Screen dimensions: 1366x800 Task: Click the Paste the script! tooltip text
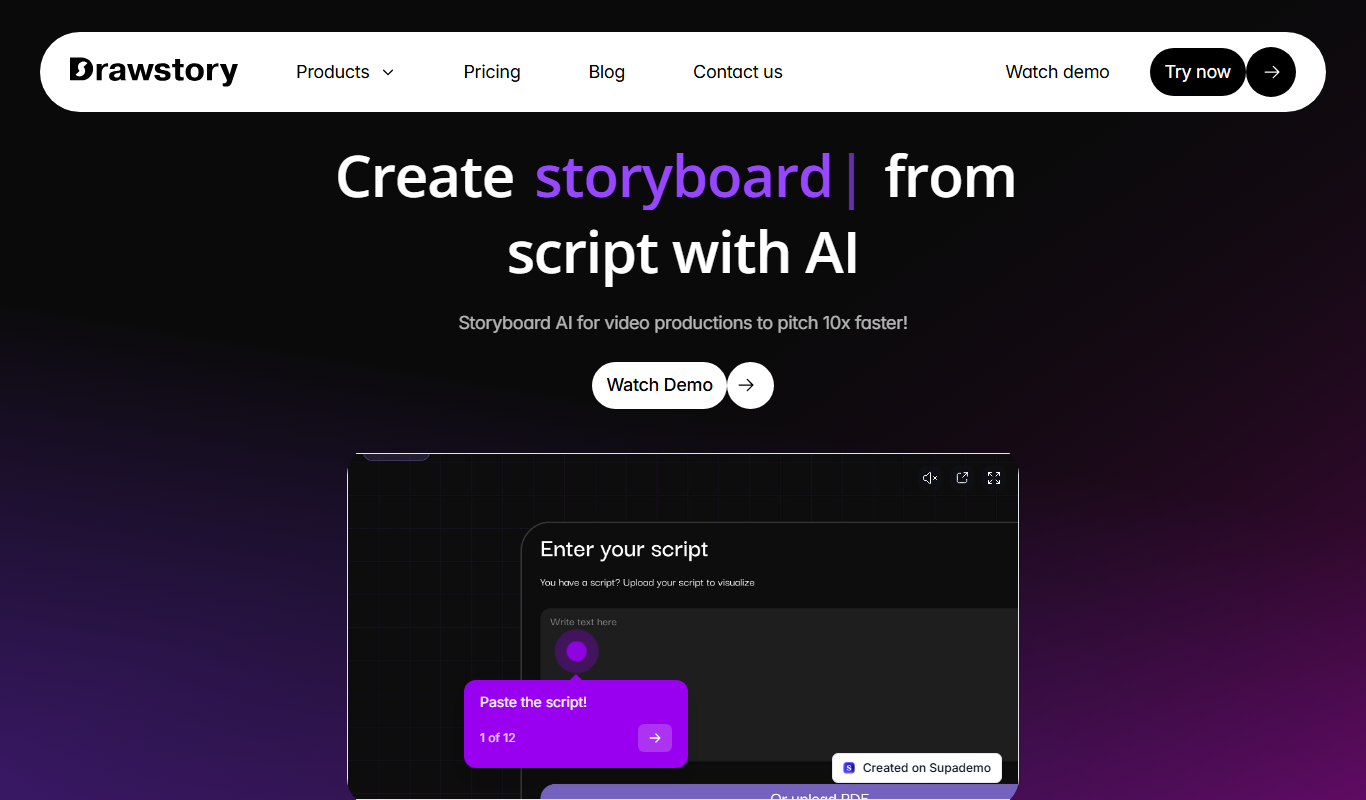point(533,702)
